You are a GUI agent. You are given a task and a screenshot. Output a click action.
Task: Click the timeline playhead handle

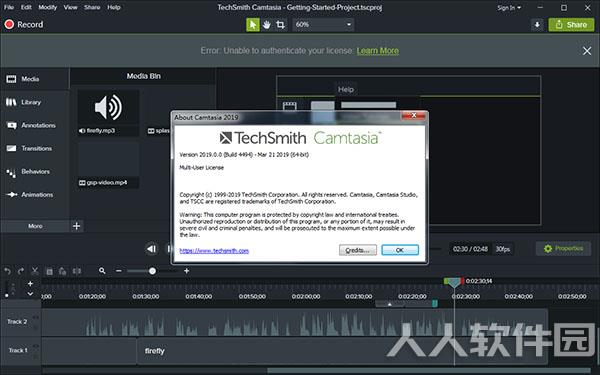click(454, 282)
